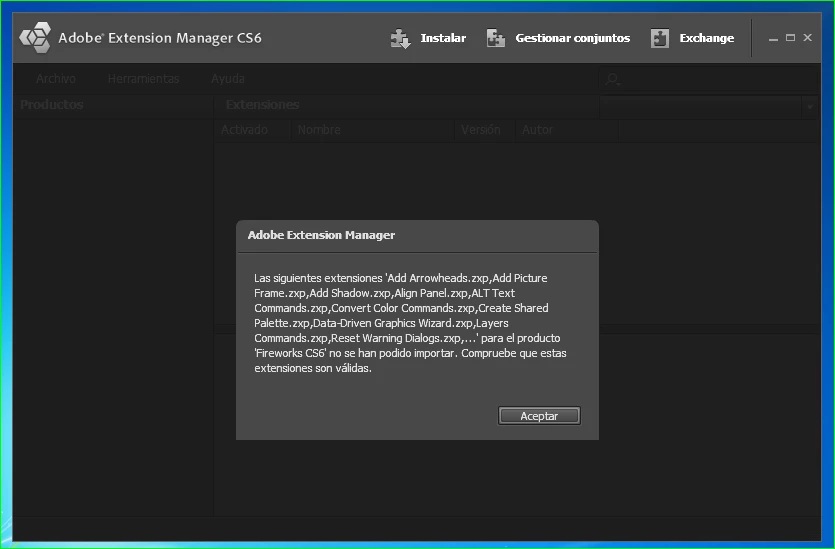Maximize the Extension Manager window

click(790, 38)
